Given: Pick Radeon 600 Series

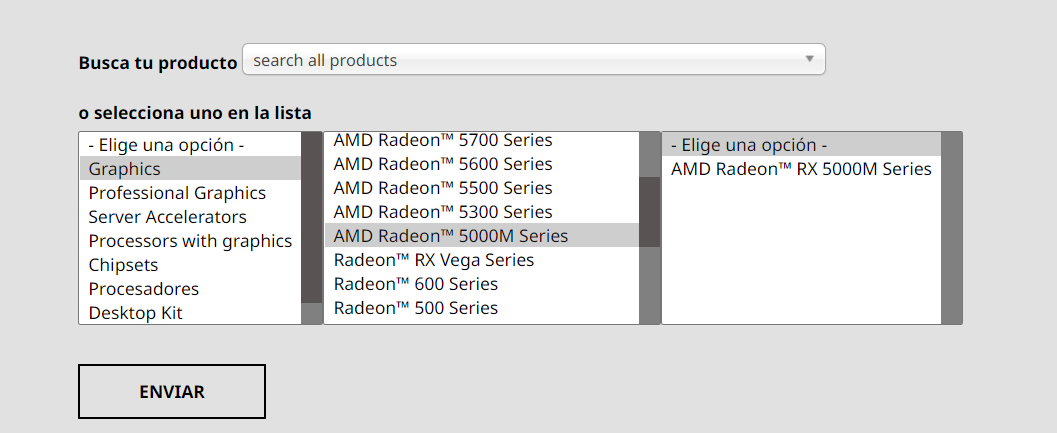Looking at the screenshot, I should pos(415,284).
